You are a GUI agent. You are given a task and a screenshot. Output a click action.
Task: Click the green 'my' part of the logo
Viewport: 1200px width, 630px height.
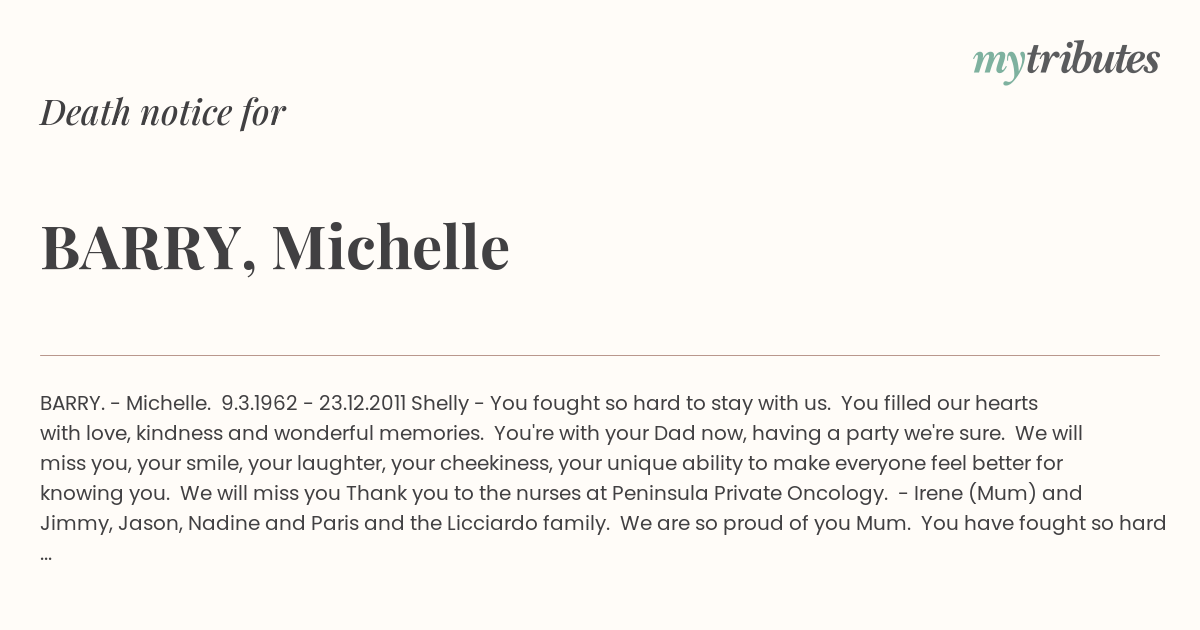tap(998, 63)
